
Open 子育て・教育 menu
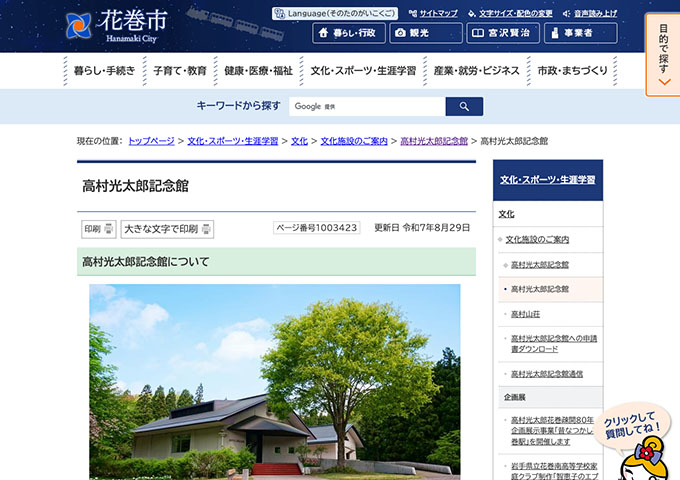[x=180, y=71]
